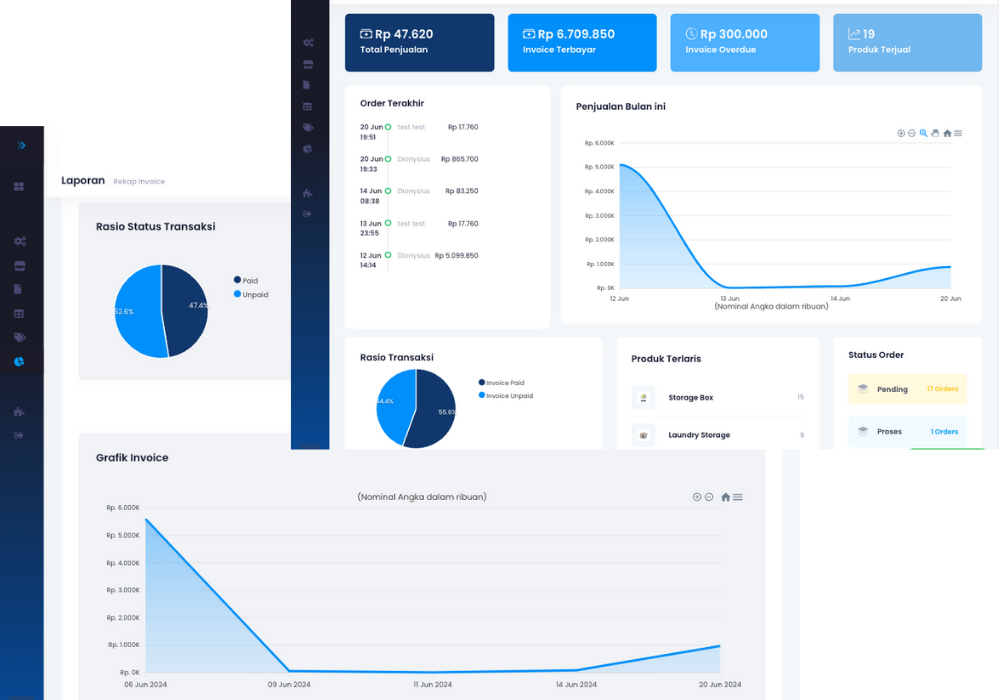
Task: Activate the hand pan tool on sales chart
Action: (x=935, y=133)
